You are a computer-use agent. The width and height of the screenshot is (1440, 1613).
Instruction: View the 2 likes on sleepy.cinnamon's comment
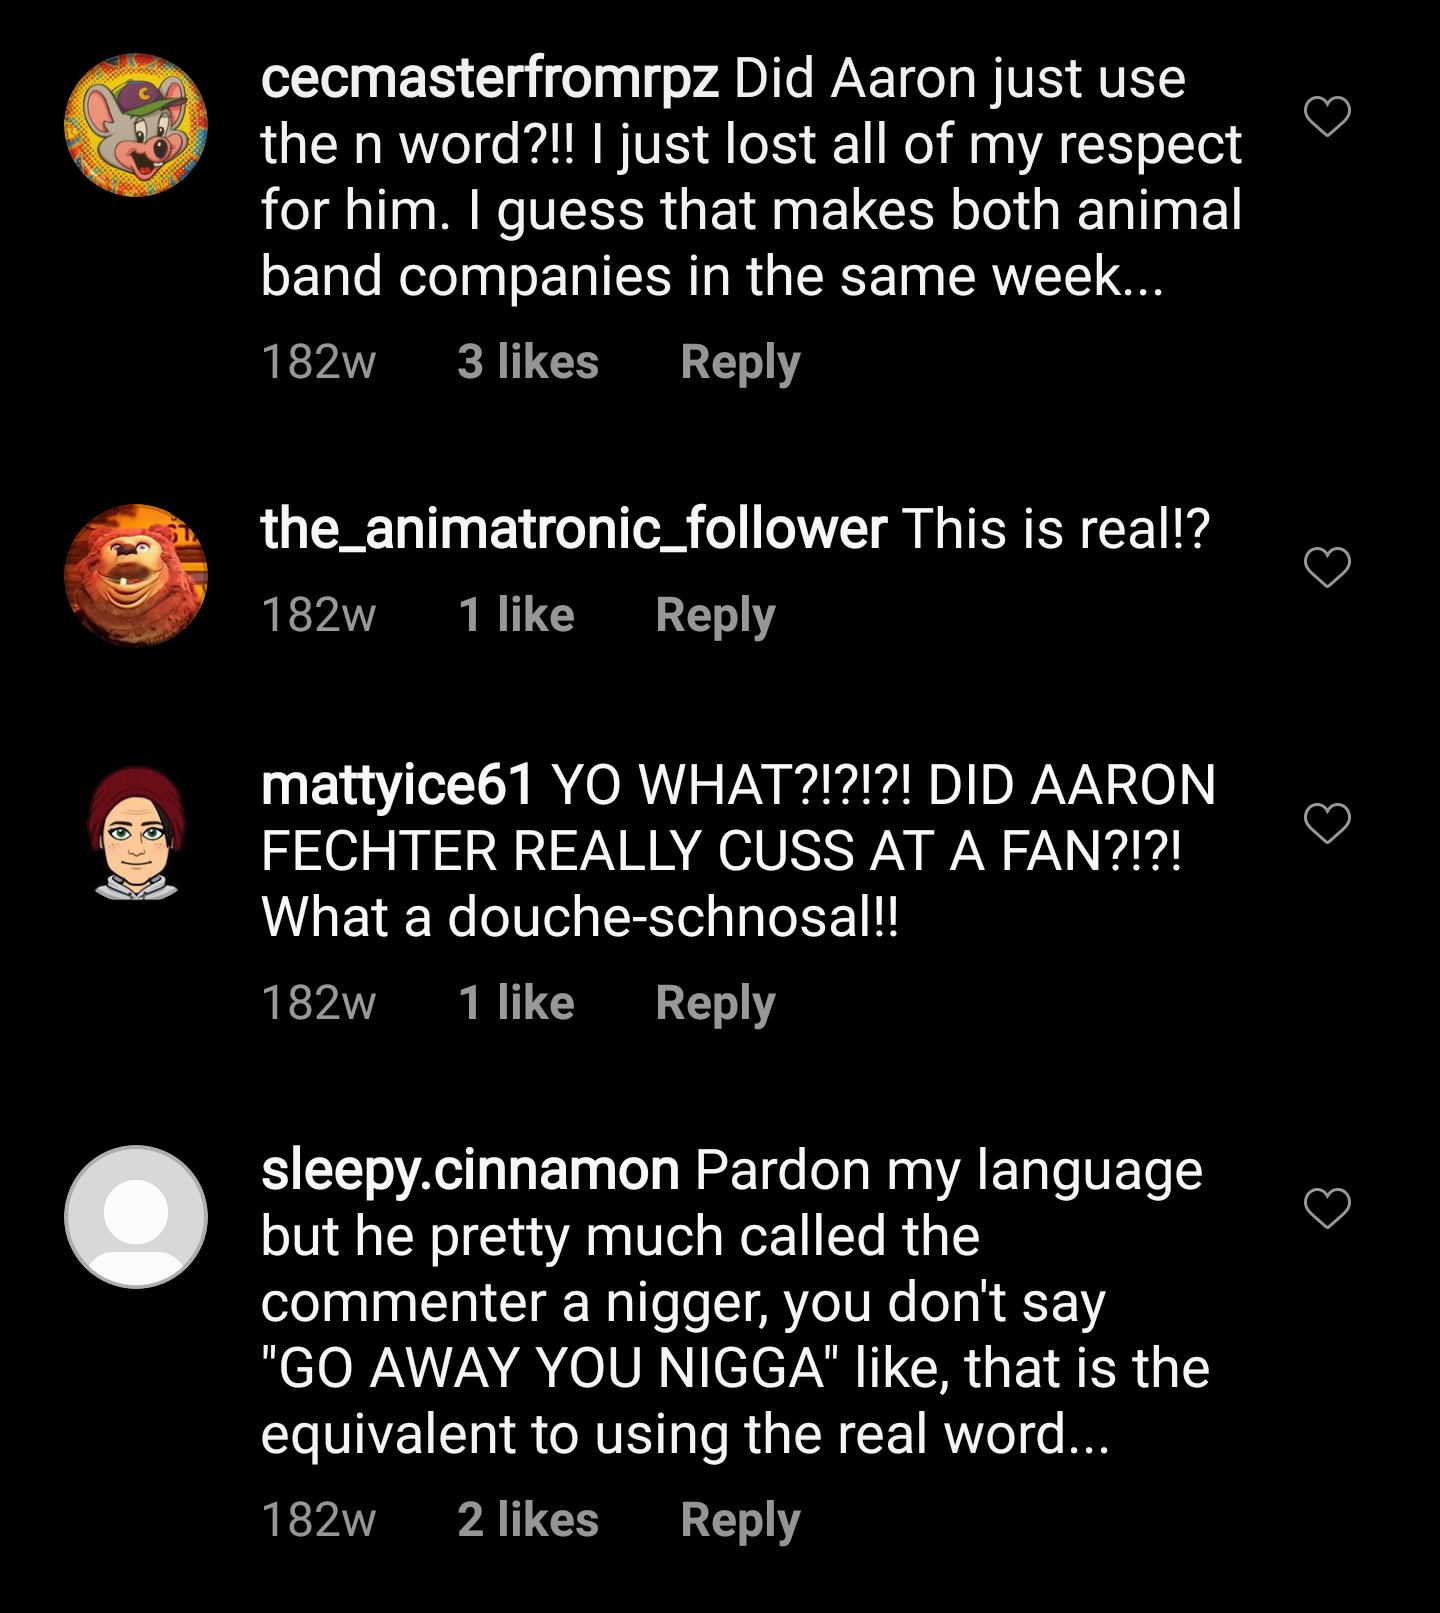click(x=528, y=1520)
